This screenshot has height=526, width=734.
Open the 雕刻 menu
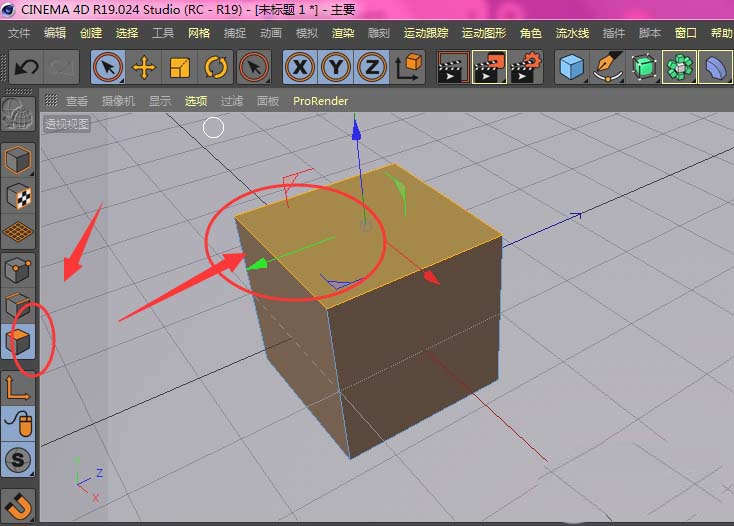click(x=379, y=33)
